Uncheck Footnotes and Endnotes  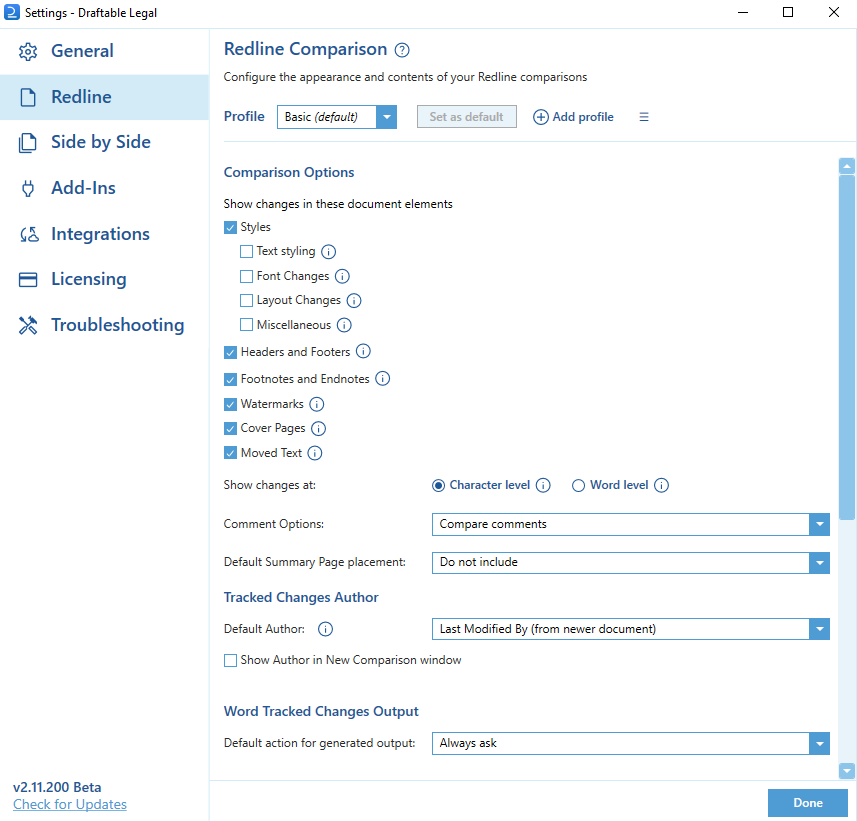[230, 379]
